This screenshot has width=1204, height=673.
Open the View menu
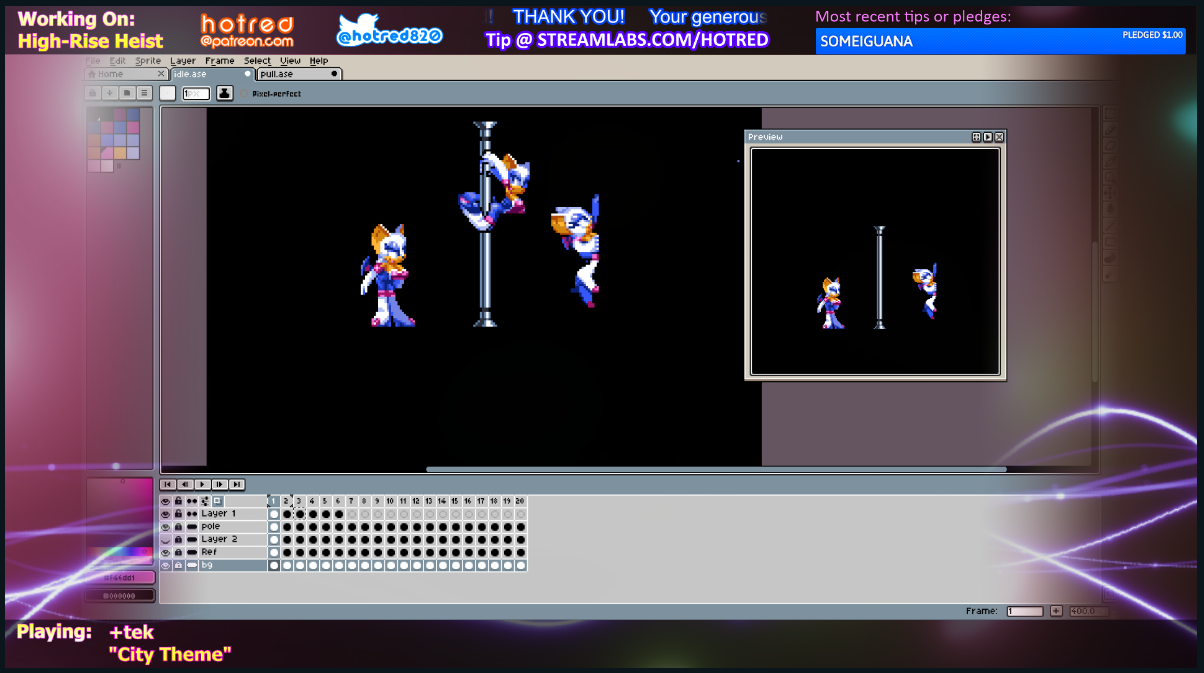(x=290, y=61)
